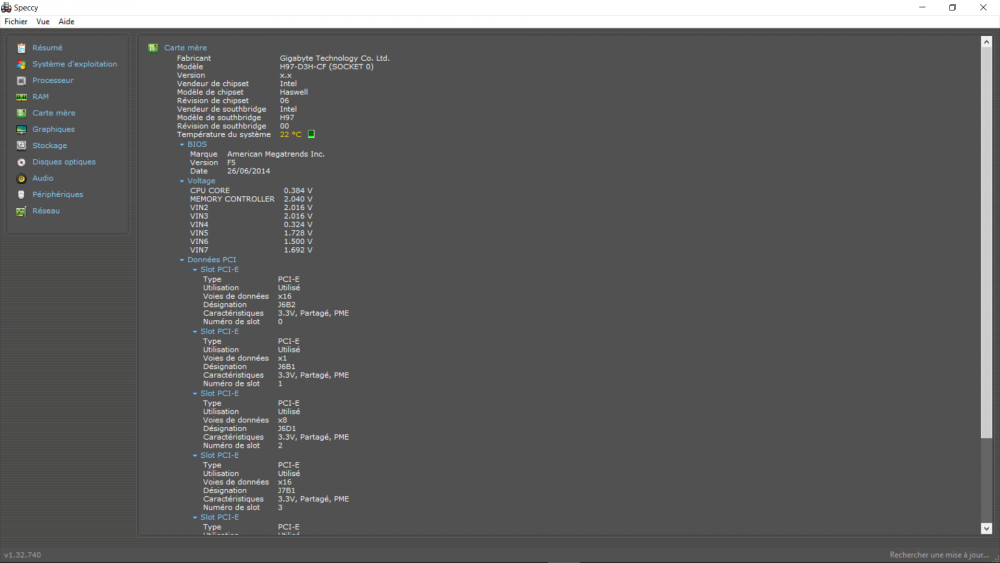The image size is (1000, 563).
Task: Click the Résumé icon in sidebar
Action: tap(21, 48)
